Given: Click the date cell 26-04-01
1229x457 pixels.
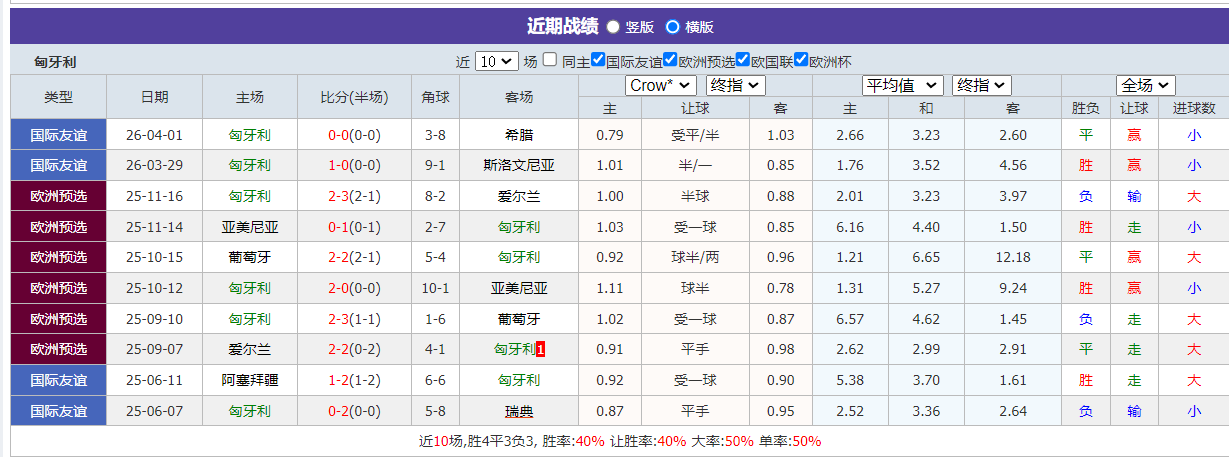Looking at the screenshot, I should click(155, 135).
